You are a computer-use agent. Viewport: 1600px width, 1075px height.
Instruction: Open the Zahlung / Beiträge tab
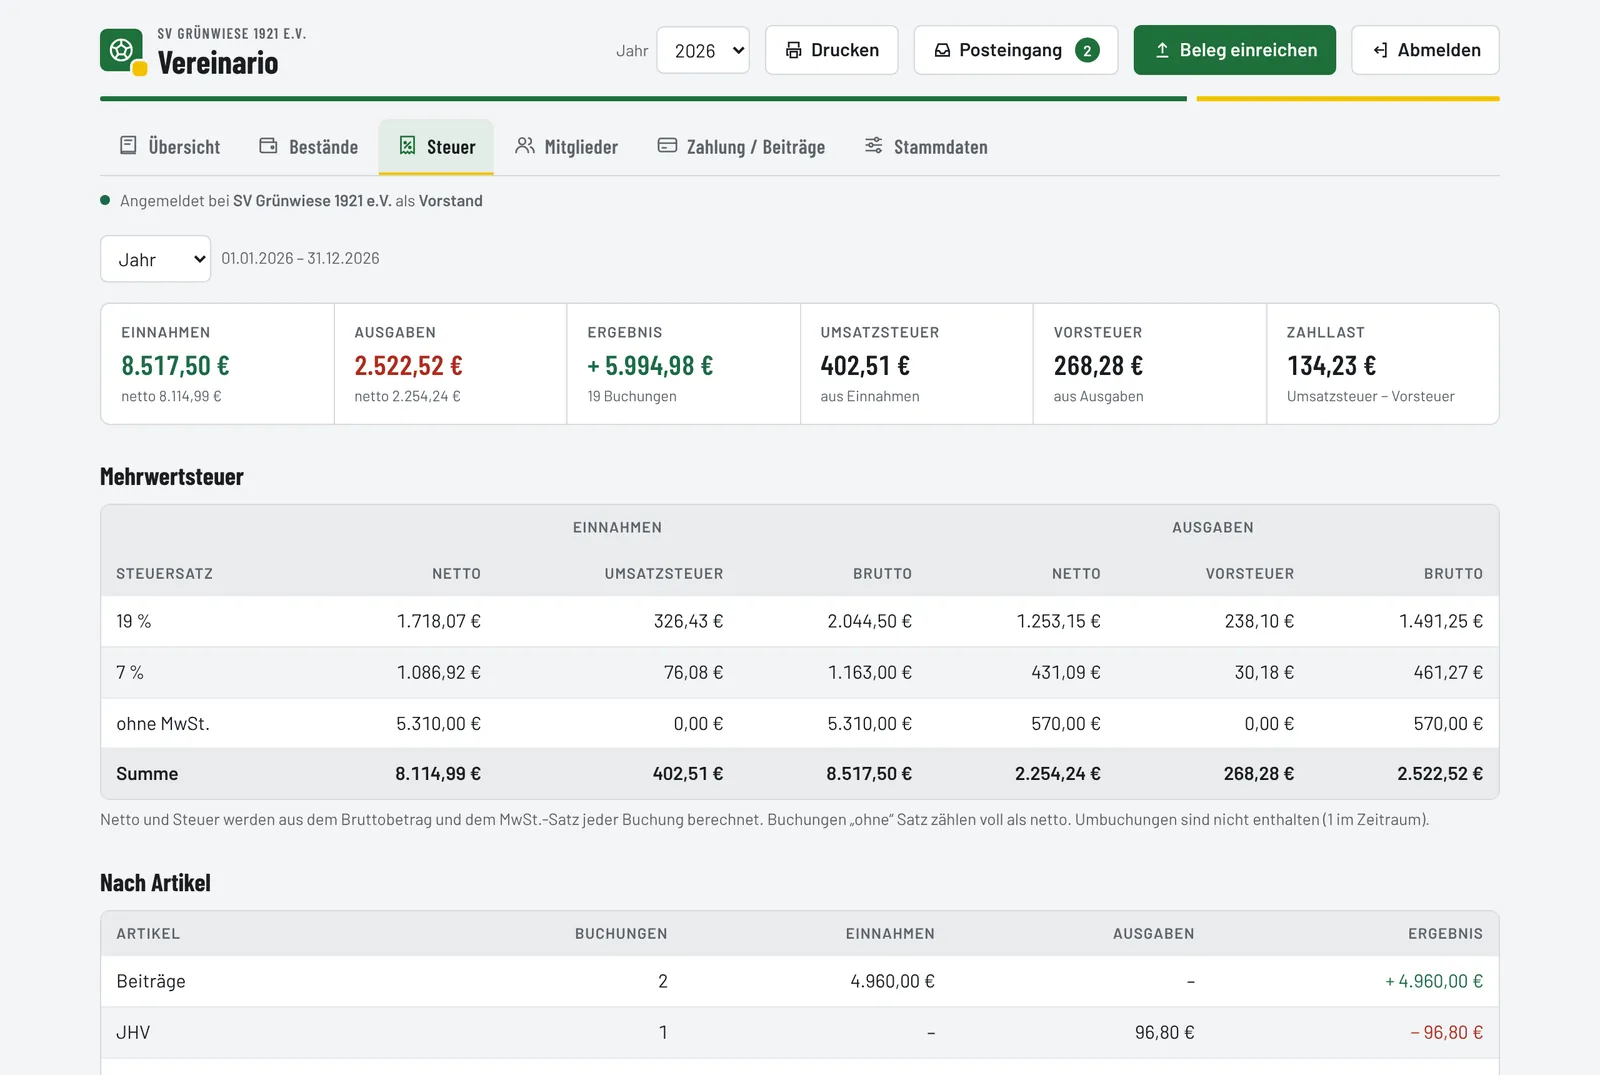pyautogui.click(x=741, y=147)
